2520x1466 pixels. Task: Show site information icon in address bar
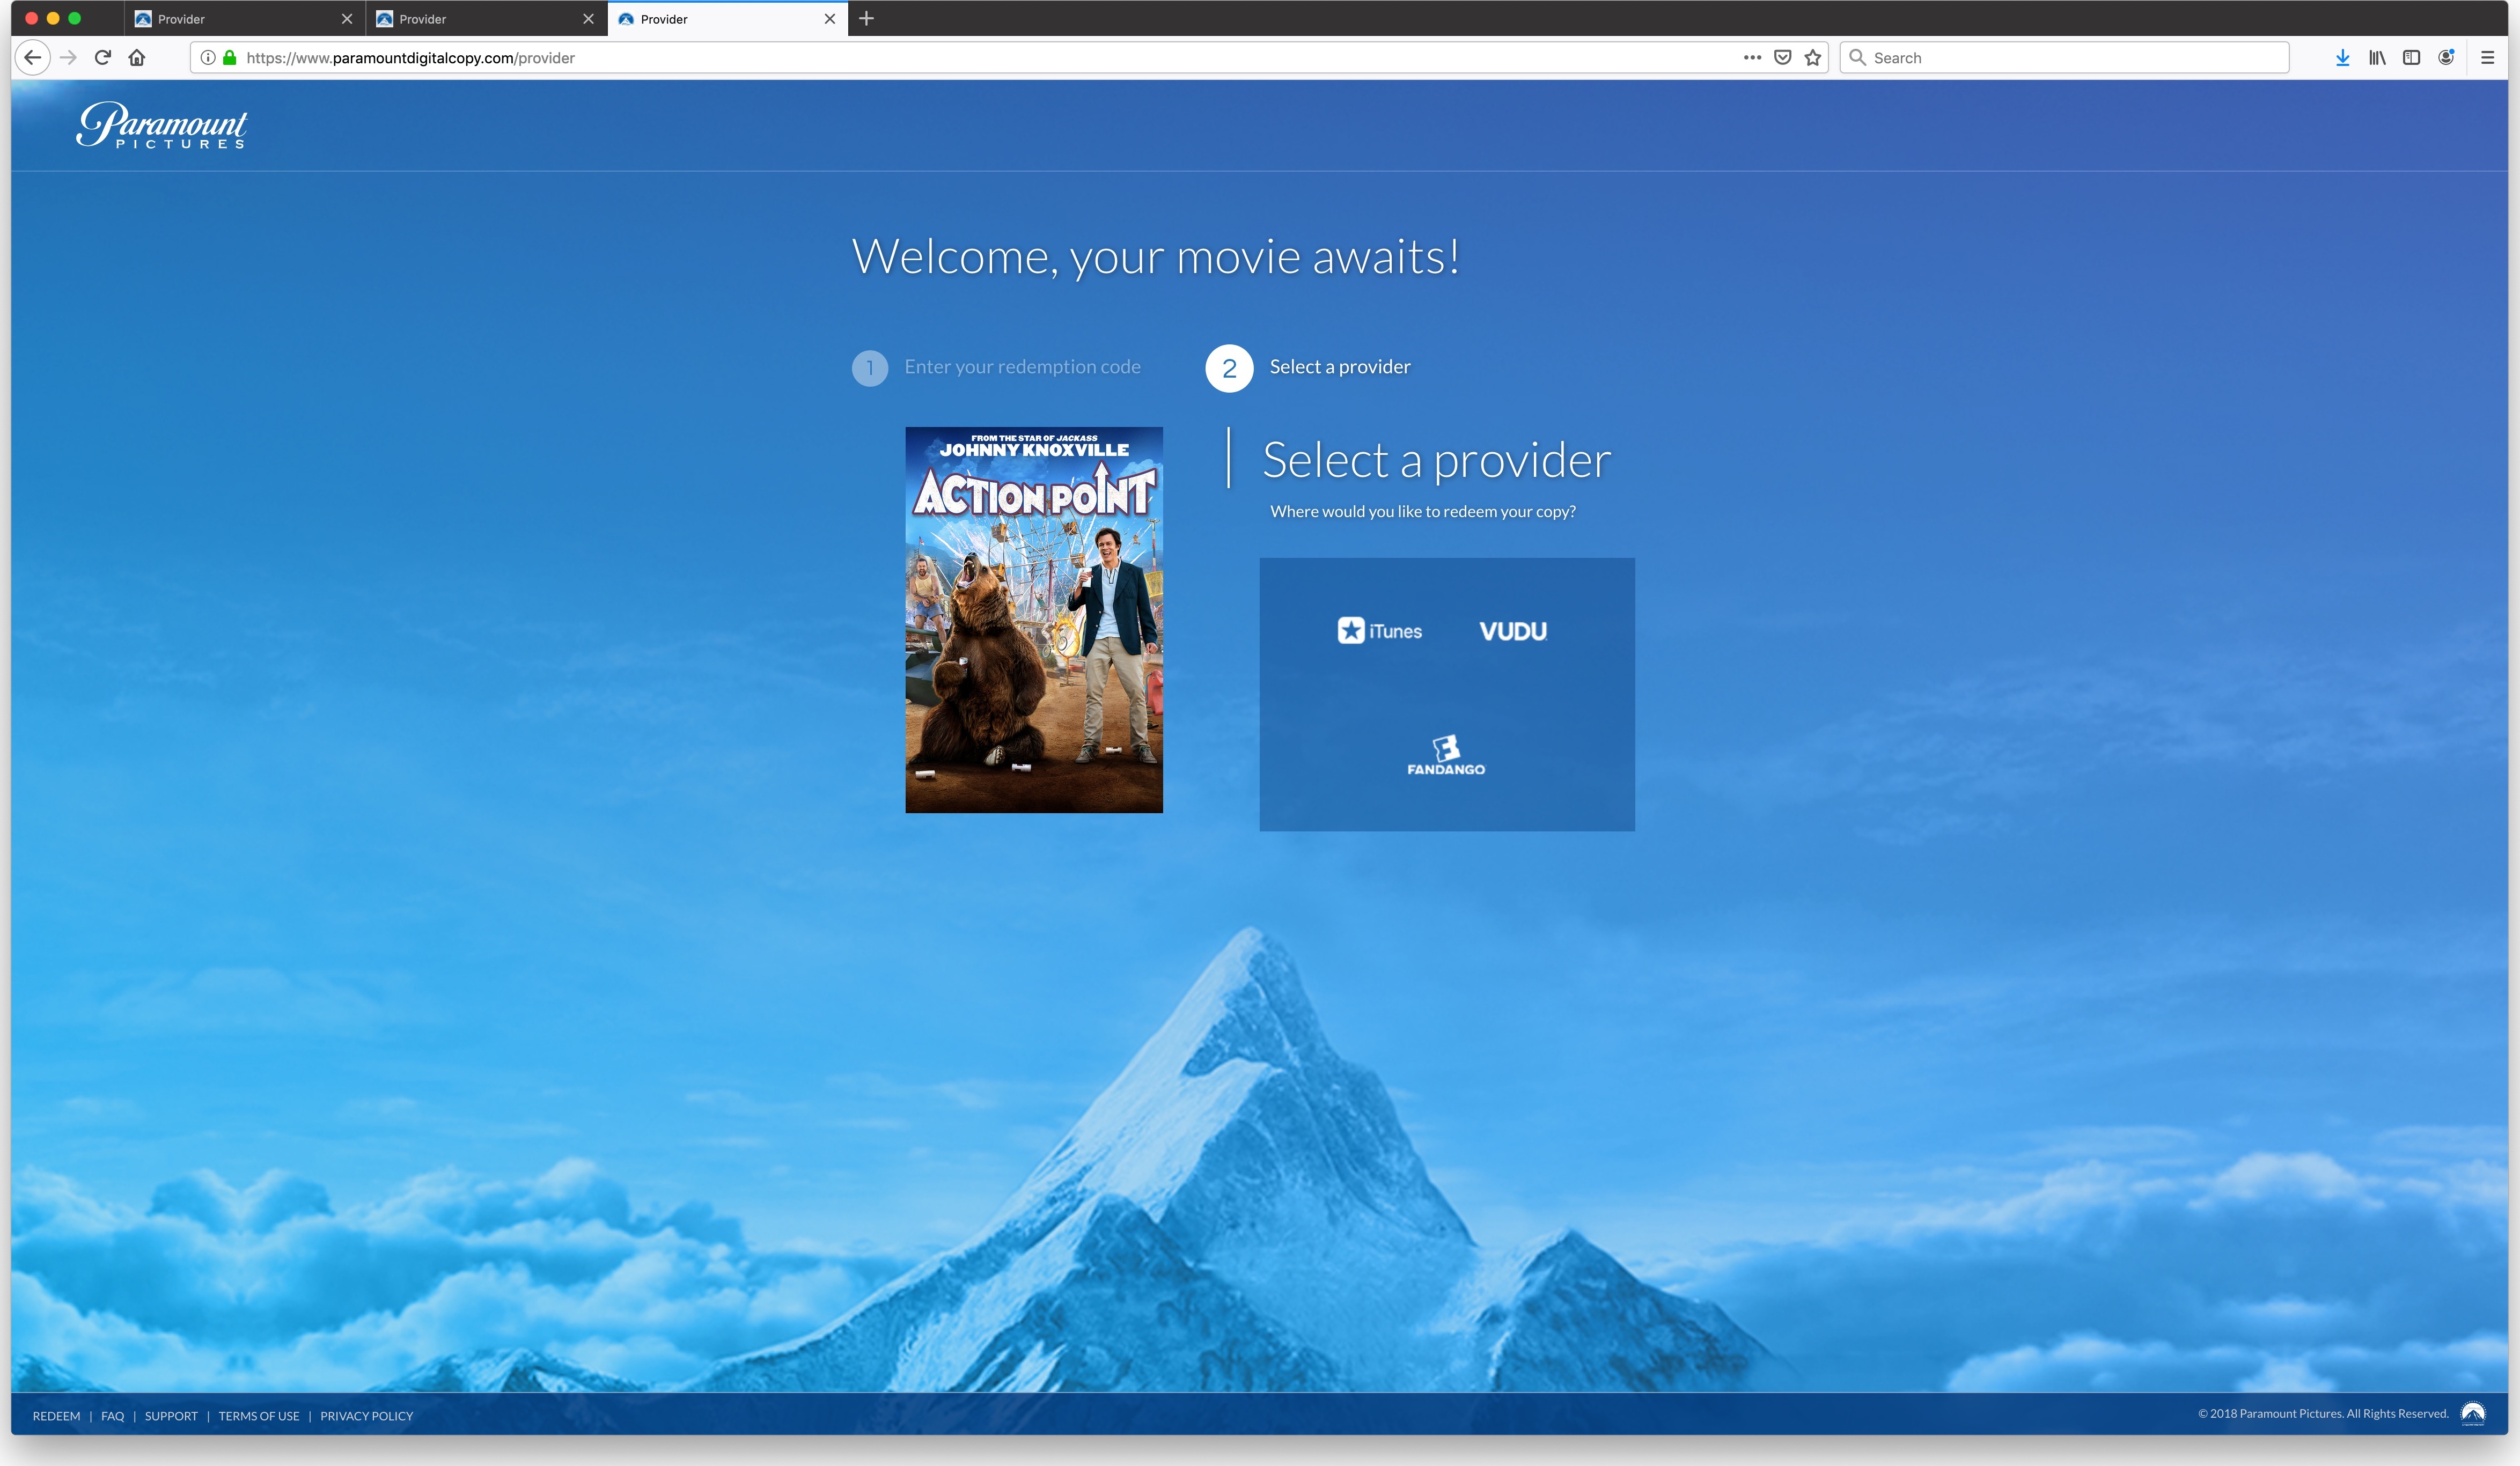pos(208,58)
